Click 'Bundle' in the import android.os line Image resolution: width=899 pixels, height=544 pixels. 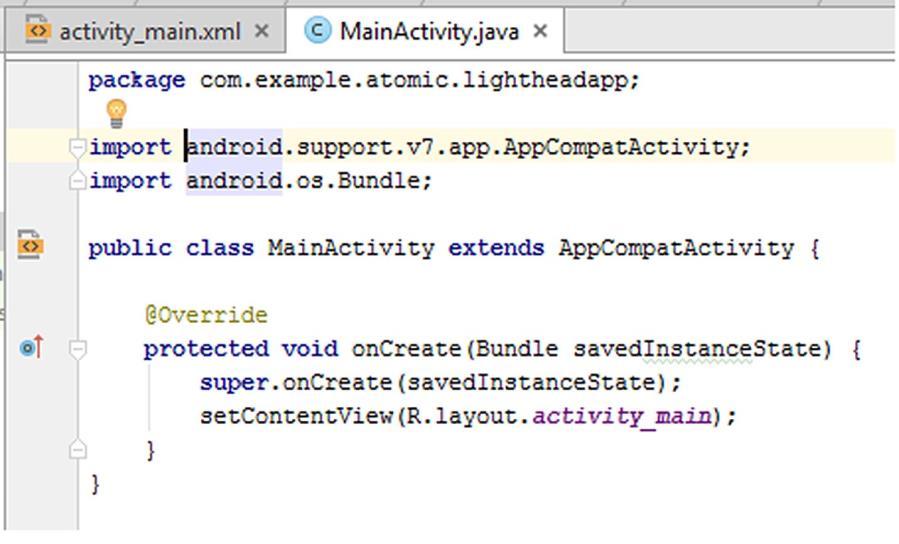pos(380,181)
